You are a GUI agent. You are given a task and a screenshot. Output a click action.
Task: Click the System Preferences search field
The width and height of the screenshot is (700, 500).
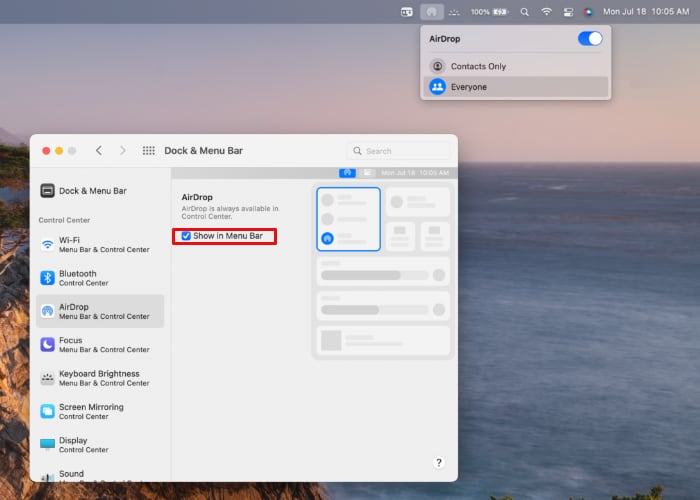pyautogui.click(x=399, y=151)
